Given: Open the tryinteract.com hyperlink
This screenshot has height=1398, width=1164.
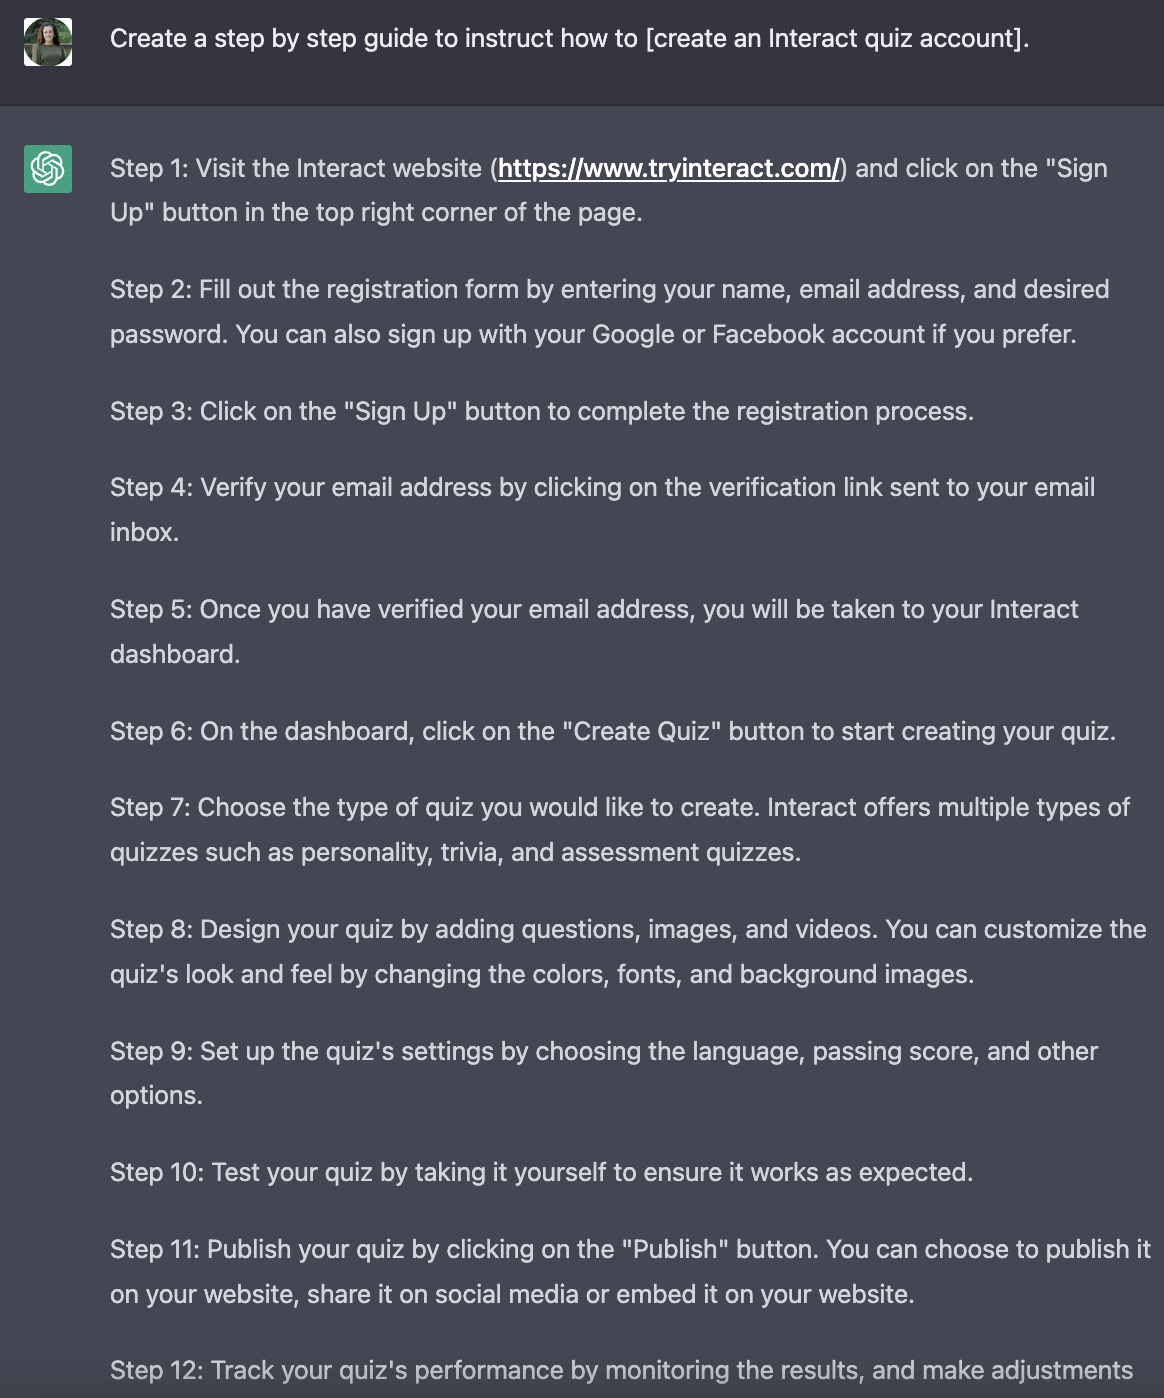Looking at the screenshot, I should click(x=669, y=168).
